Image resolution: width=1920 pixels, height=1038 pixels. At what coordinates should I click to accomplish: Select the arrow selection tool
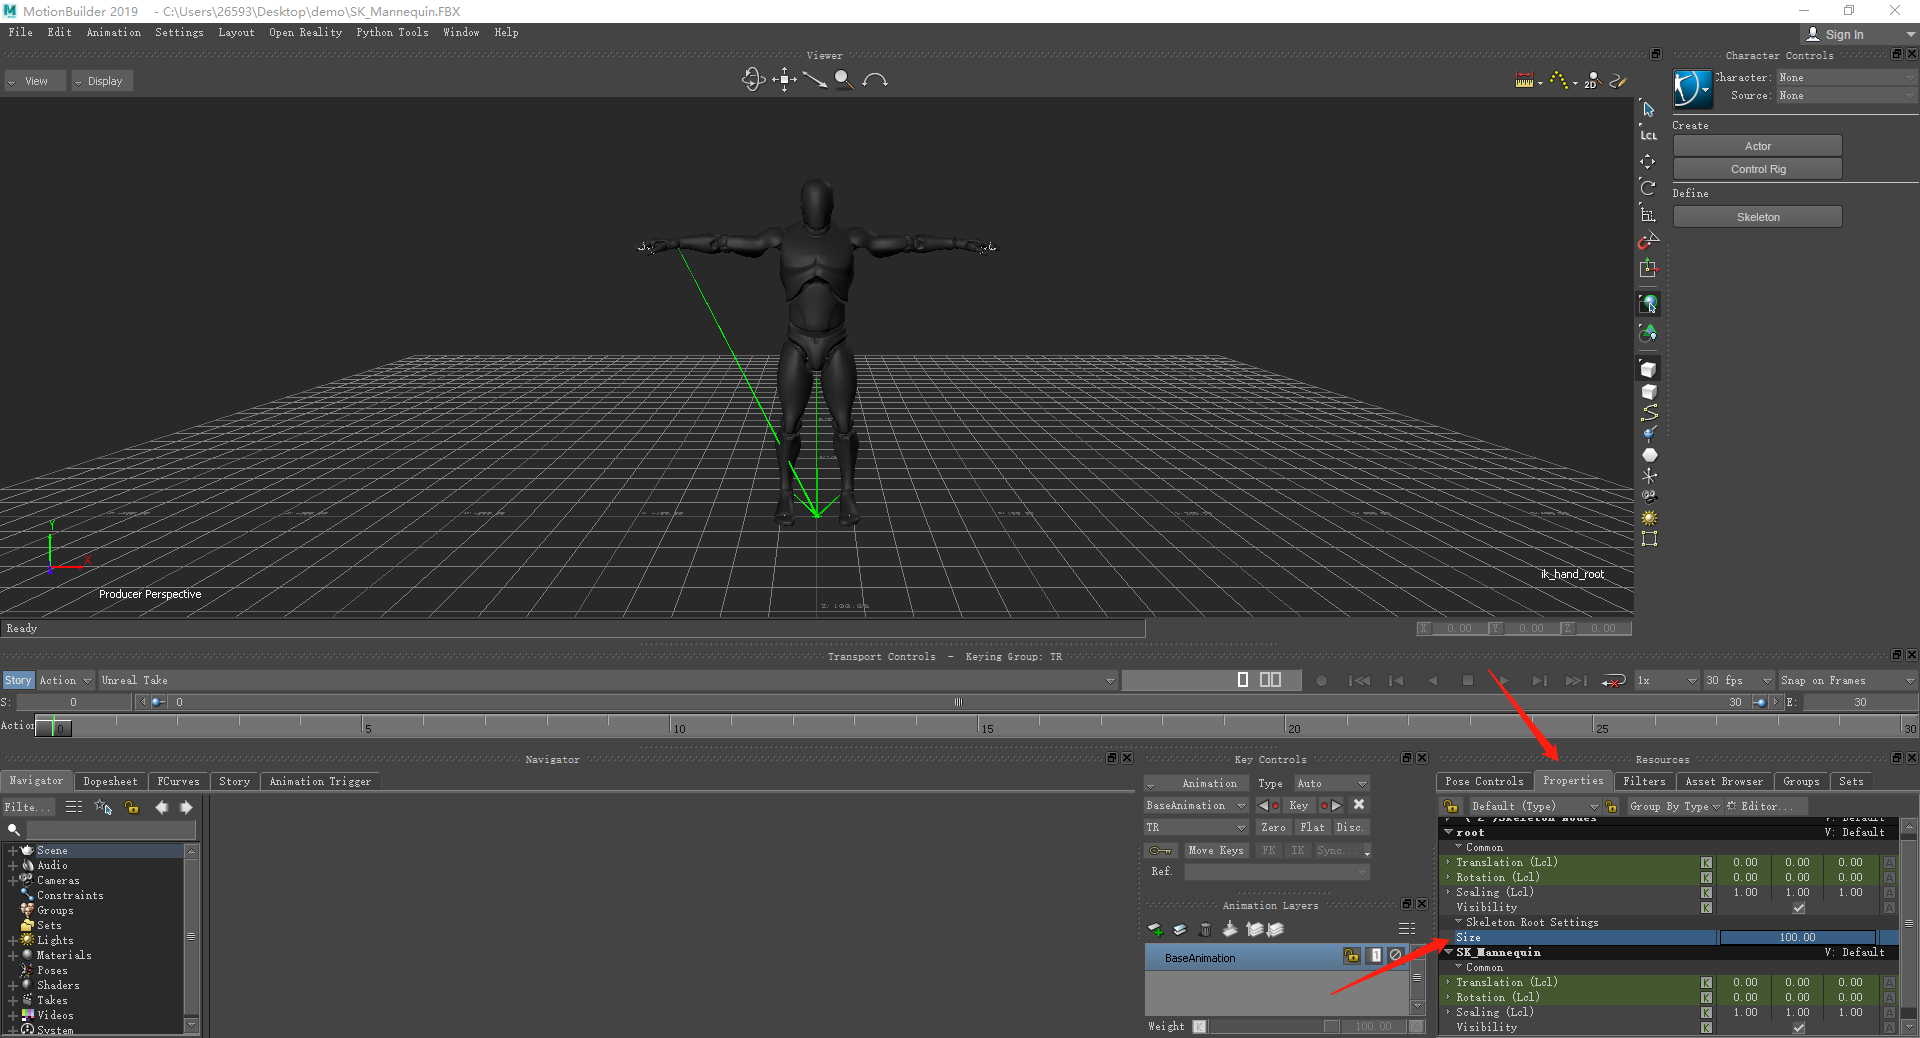1649,108
